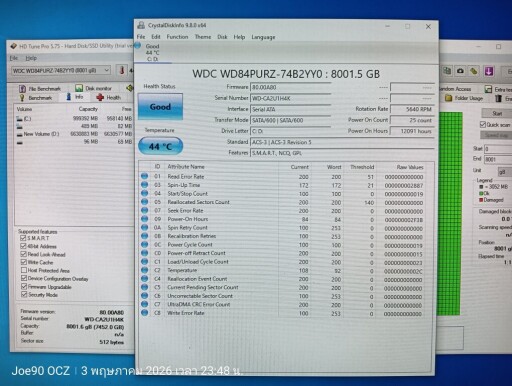Click the status dot beside Write Error Rate
This screenshot has width=512, height=386.
[144, 313]
